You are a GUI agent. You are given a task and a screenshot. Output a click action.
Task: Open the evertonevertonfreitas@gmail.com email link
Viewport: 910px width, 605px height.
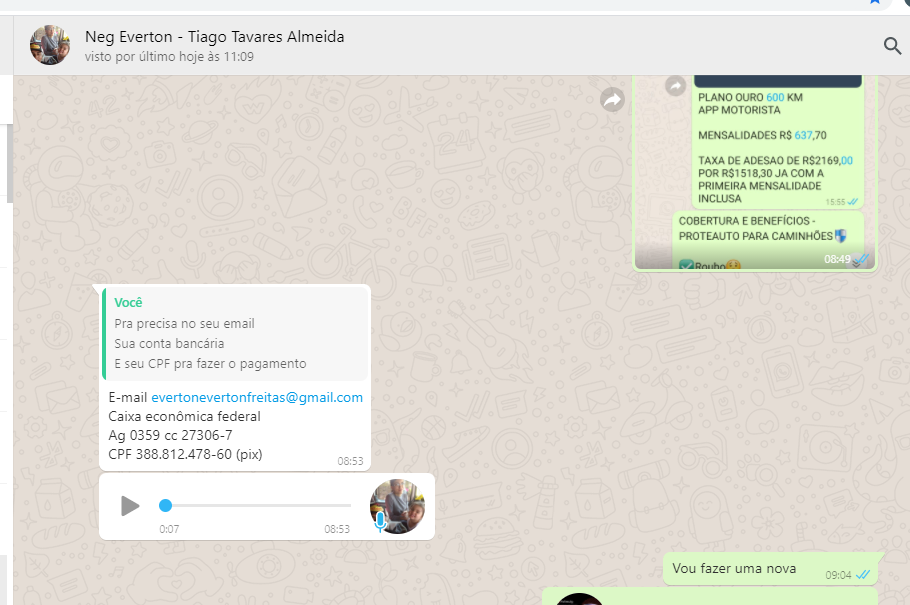coord(257,397)
